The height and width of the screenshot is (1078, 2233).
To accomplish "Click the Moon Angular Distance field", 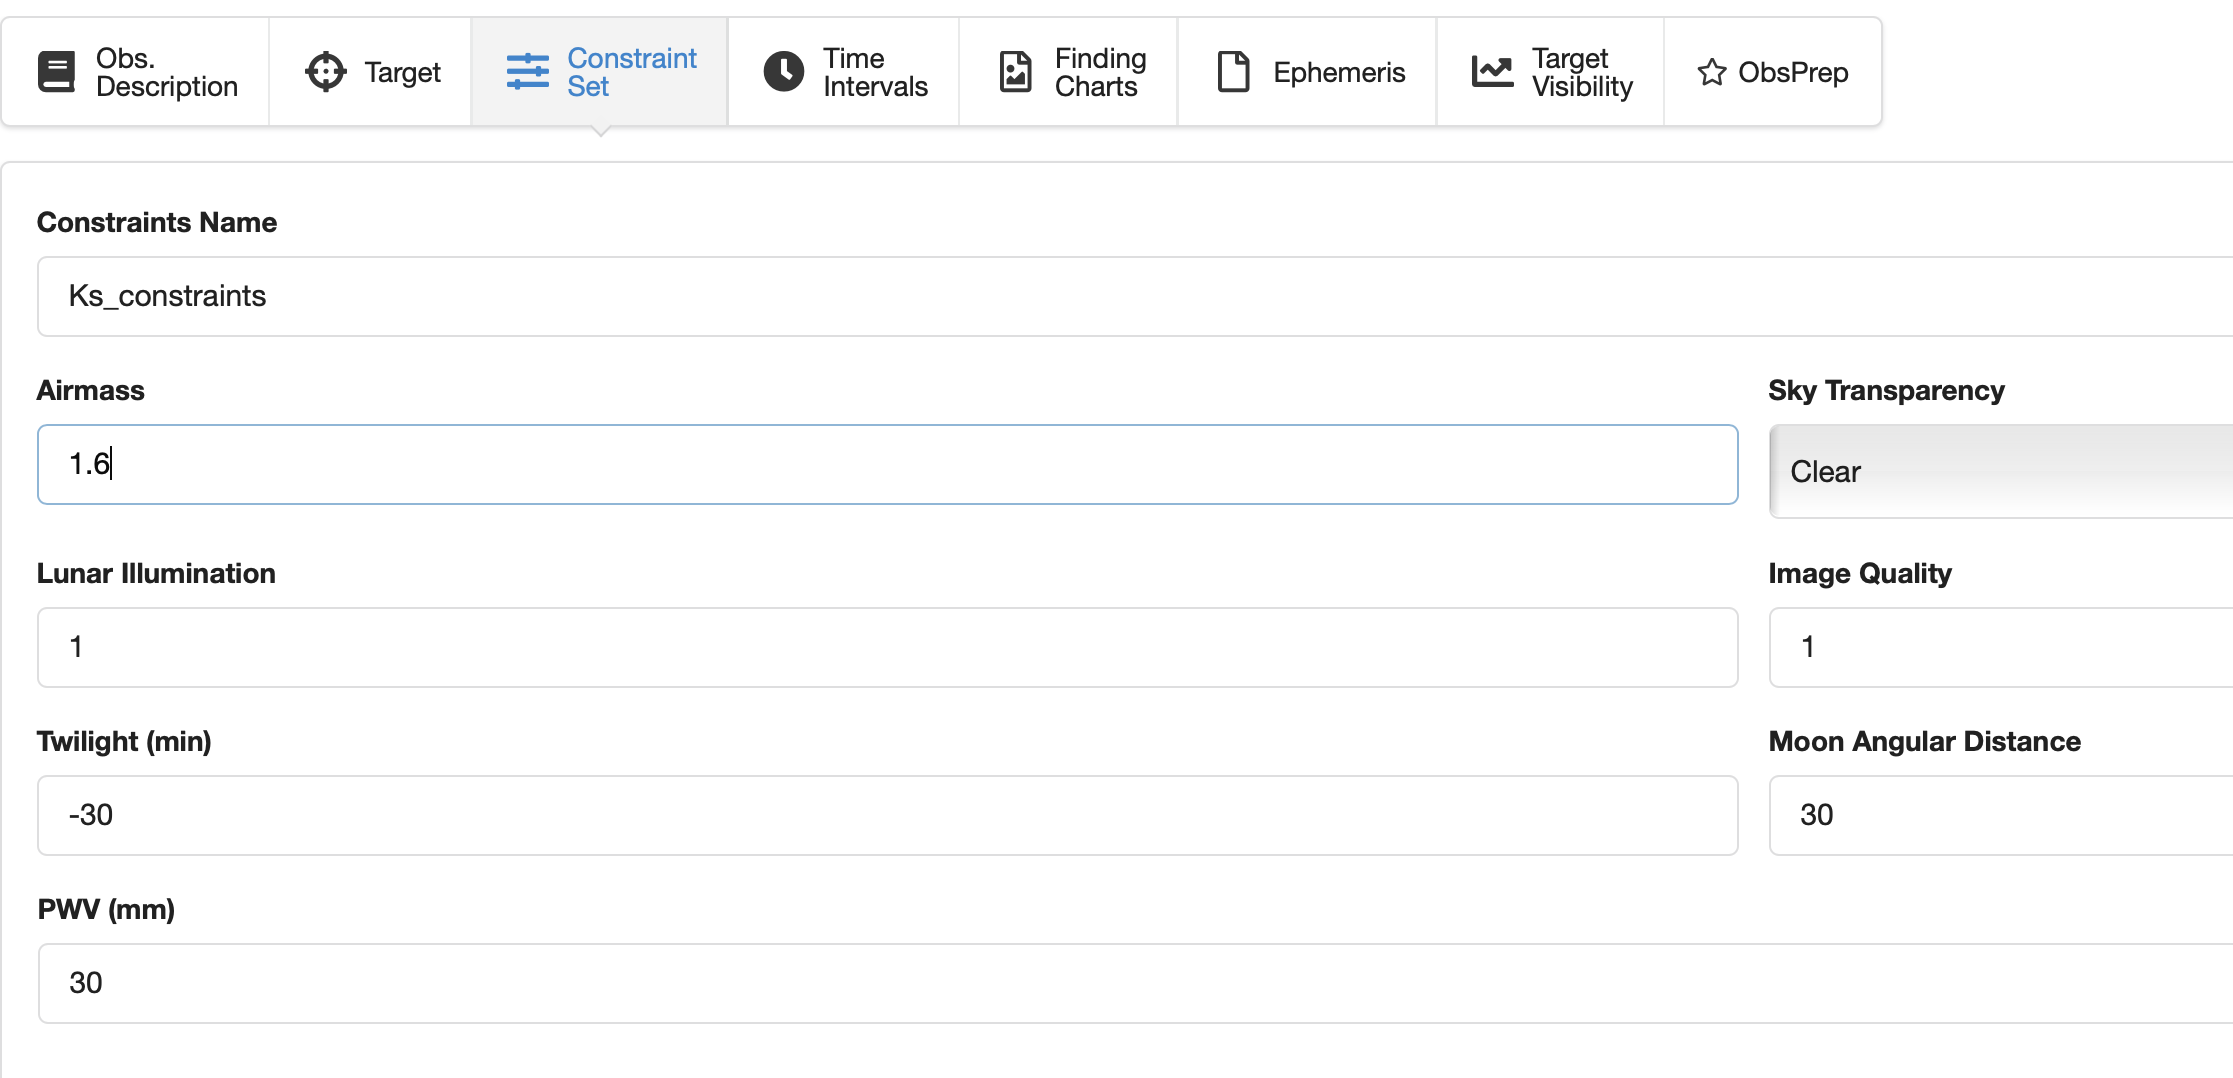I will coord(2000,815).
